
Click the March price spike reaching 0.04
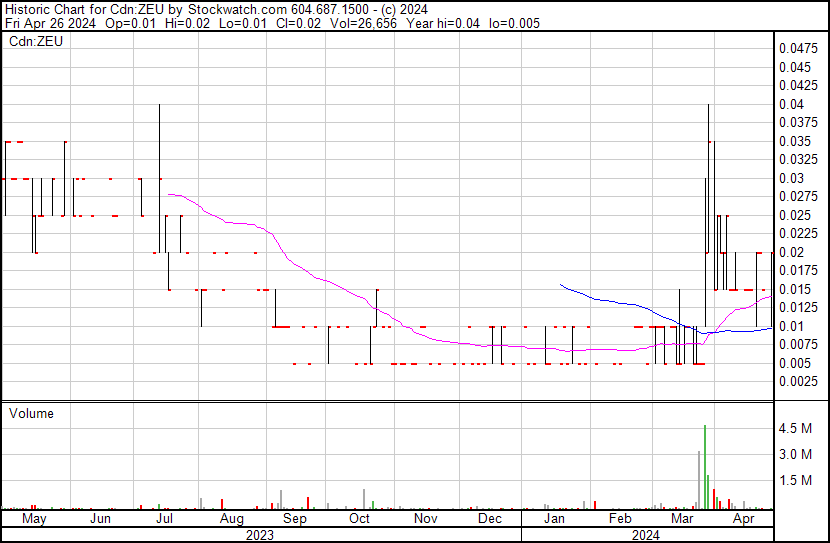[708, 178]
